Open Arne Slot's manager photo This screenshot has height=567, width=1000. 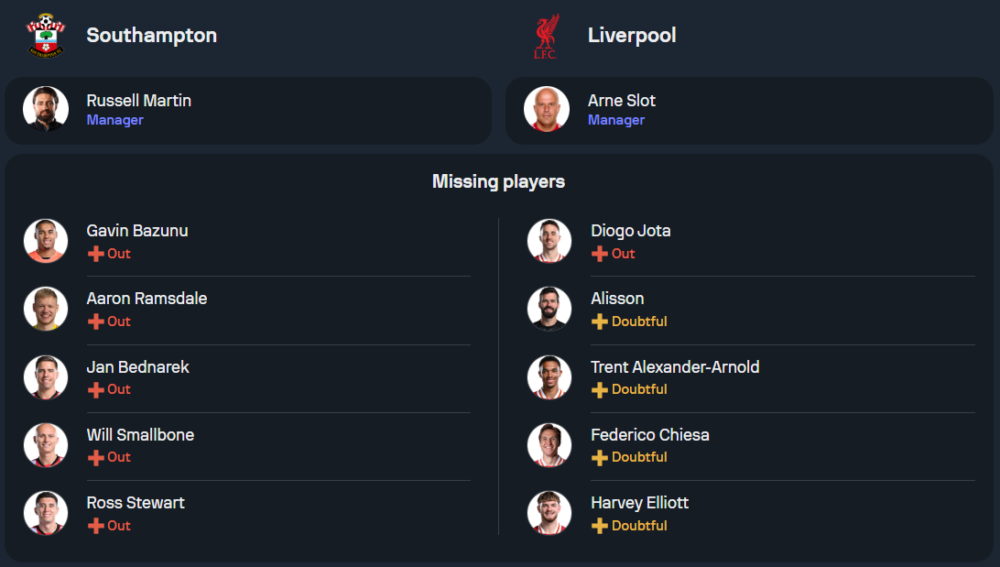coord(547,109)
